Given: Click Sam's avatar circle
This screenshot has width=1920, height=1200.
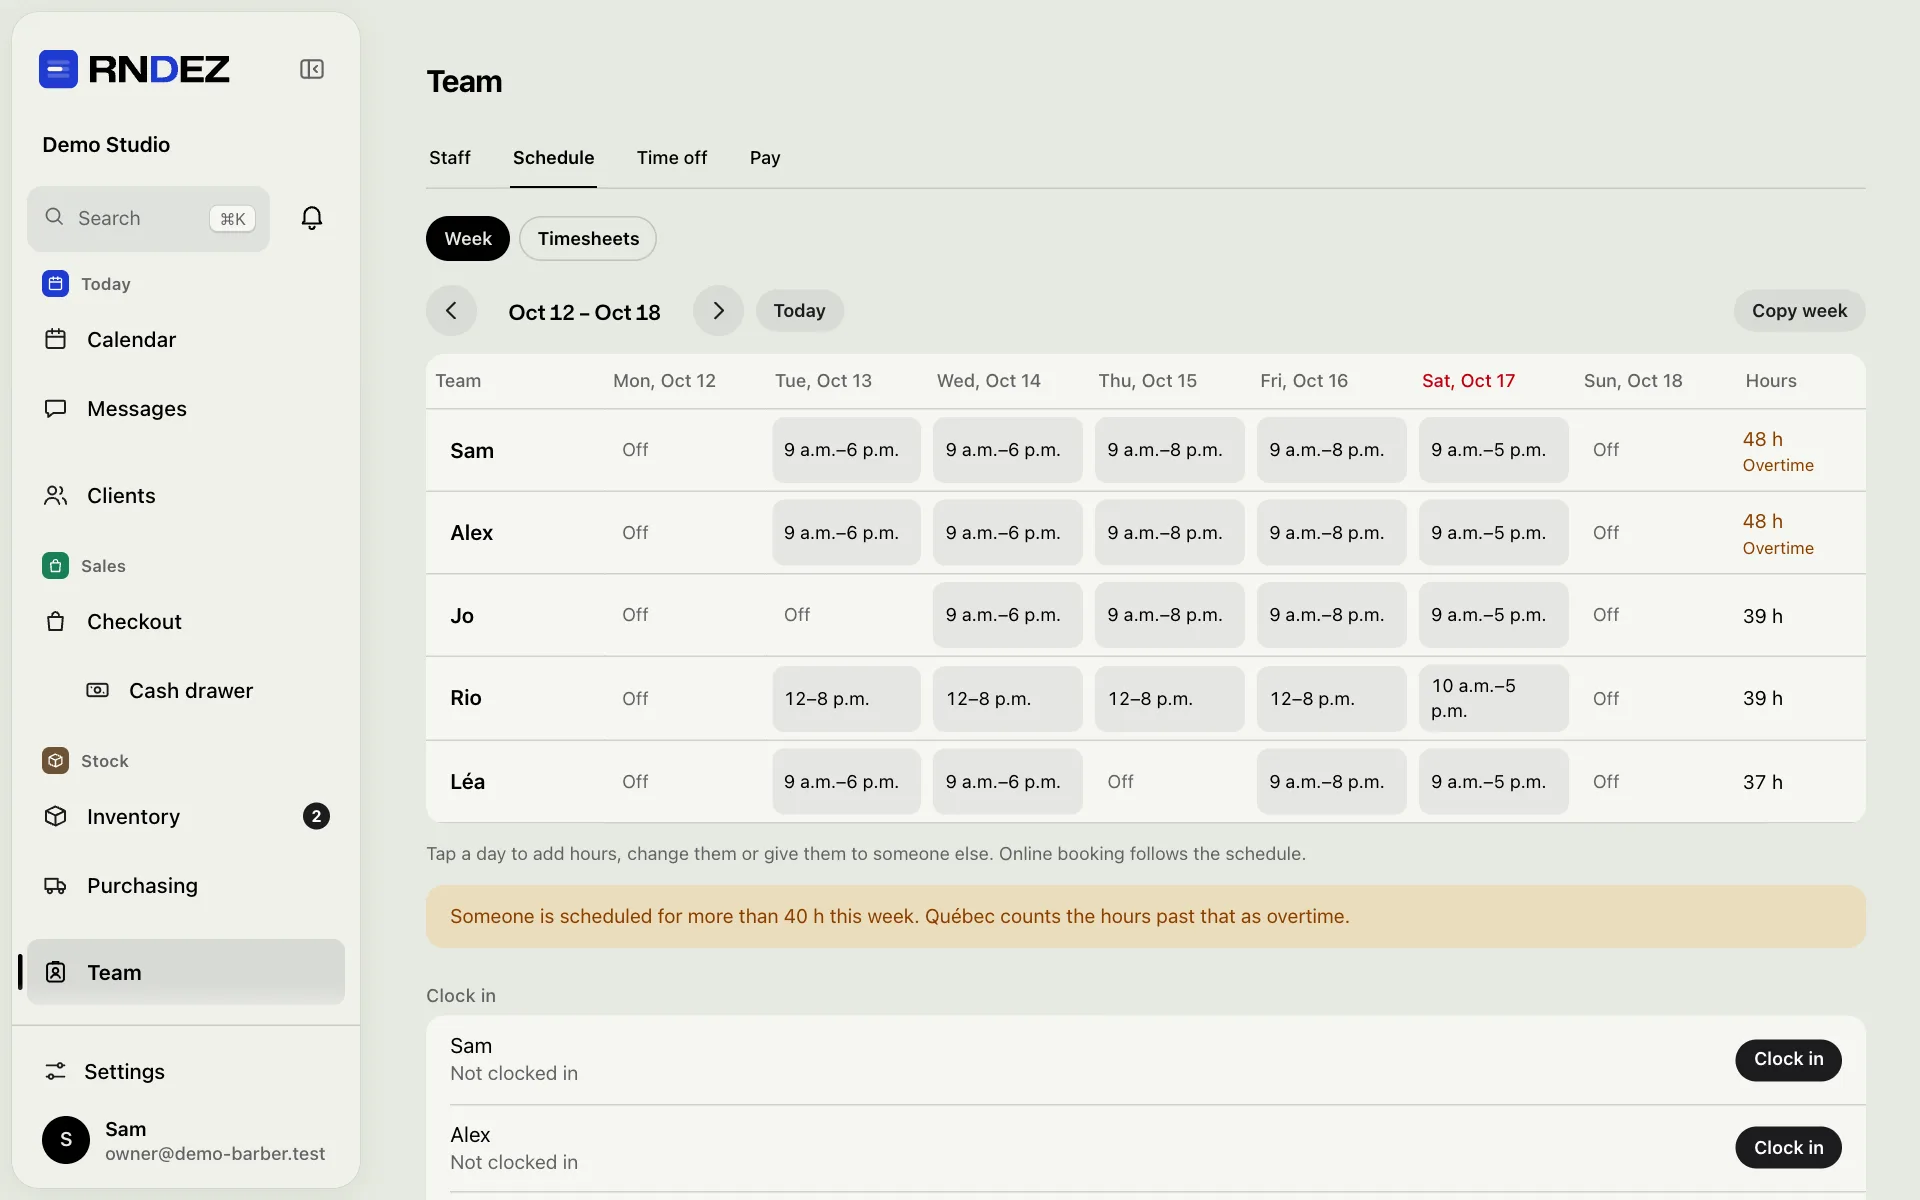Looking at the screenshot, I should (x=66, y=1140).
